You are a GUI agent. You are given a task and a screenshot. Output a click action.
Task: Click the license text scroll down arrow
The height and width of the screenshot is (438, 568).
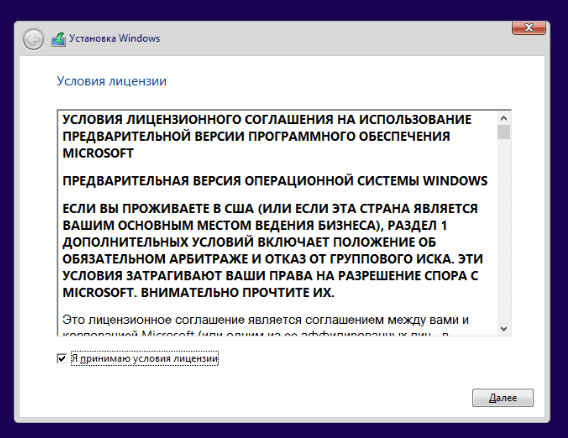[x=504, y=329]
